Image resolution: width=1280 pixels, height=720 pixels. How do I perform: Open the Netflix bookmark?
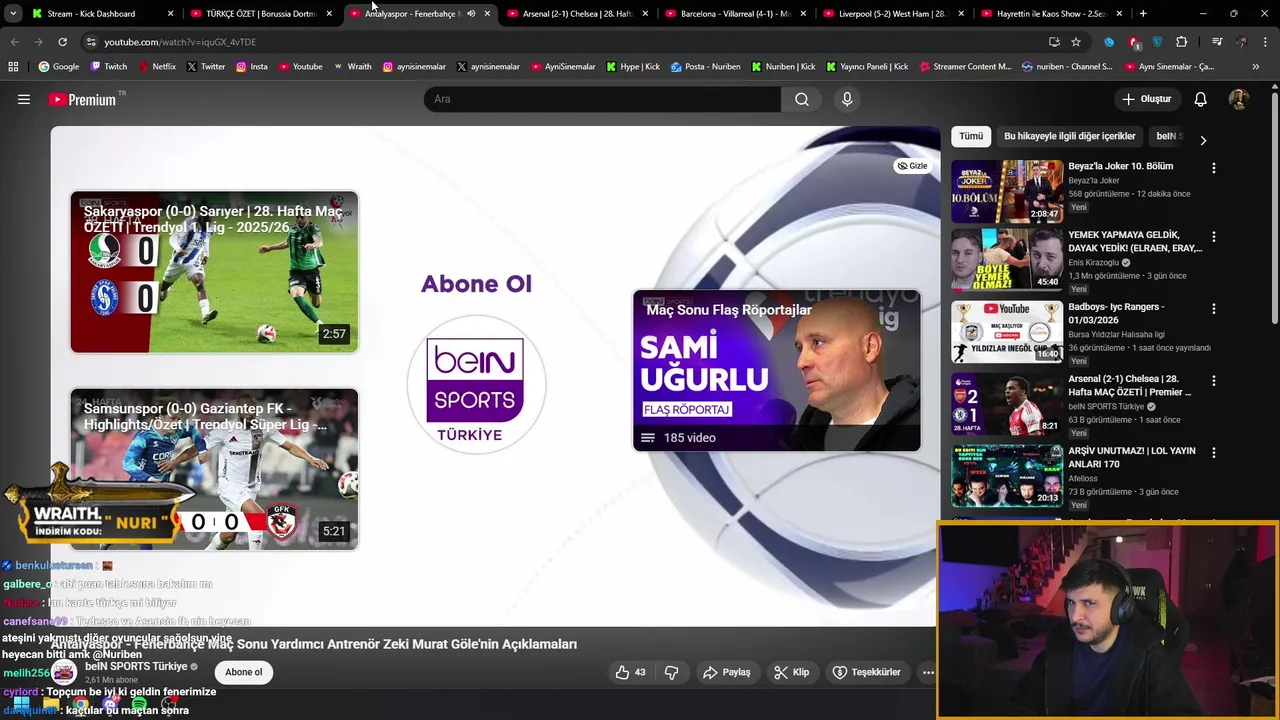[156, 67]
